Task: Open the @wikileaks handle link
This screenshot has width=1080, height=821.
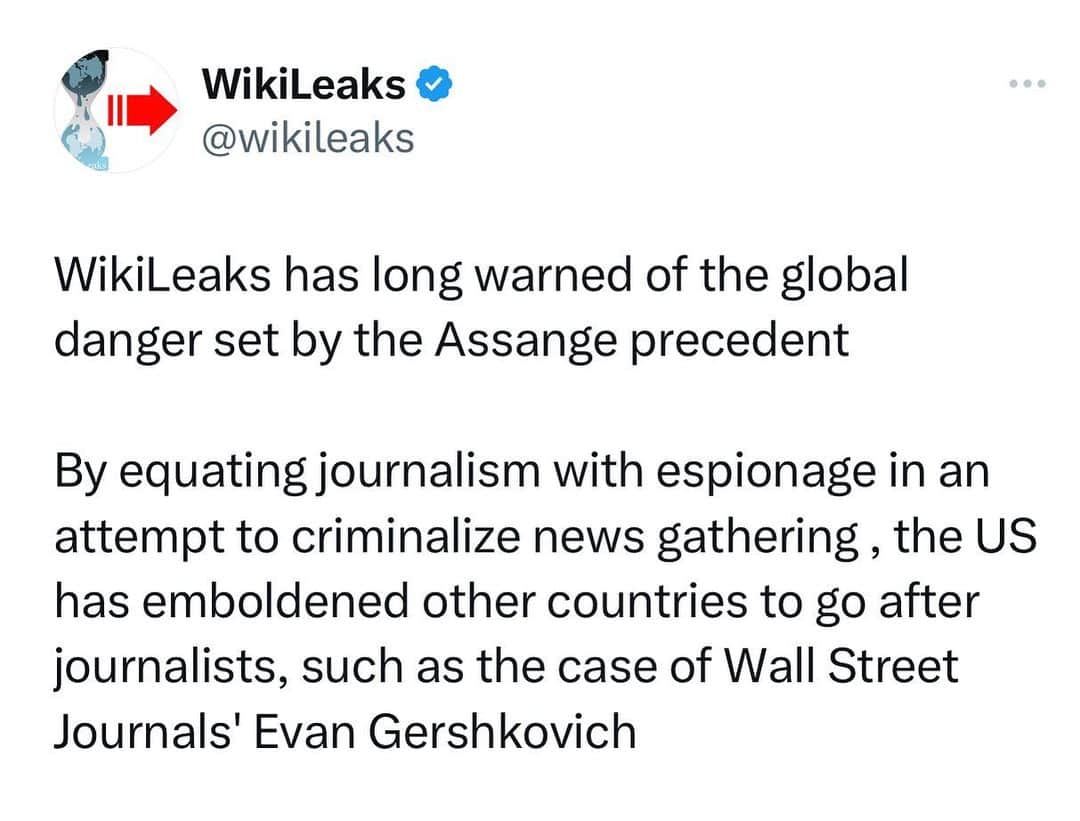Action: pos(308,138)
